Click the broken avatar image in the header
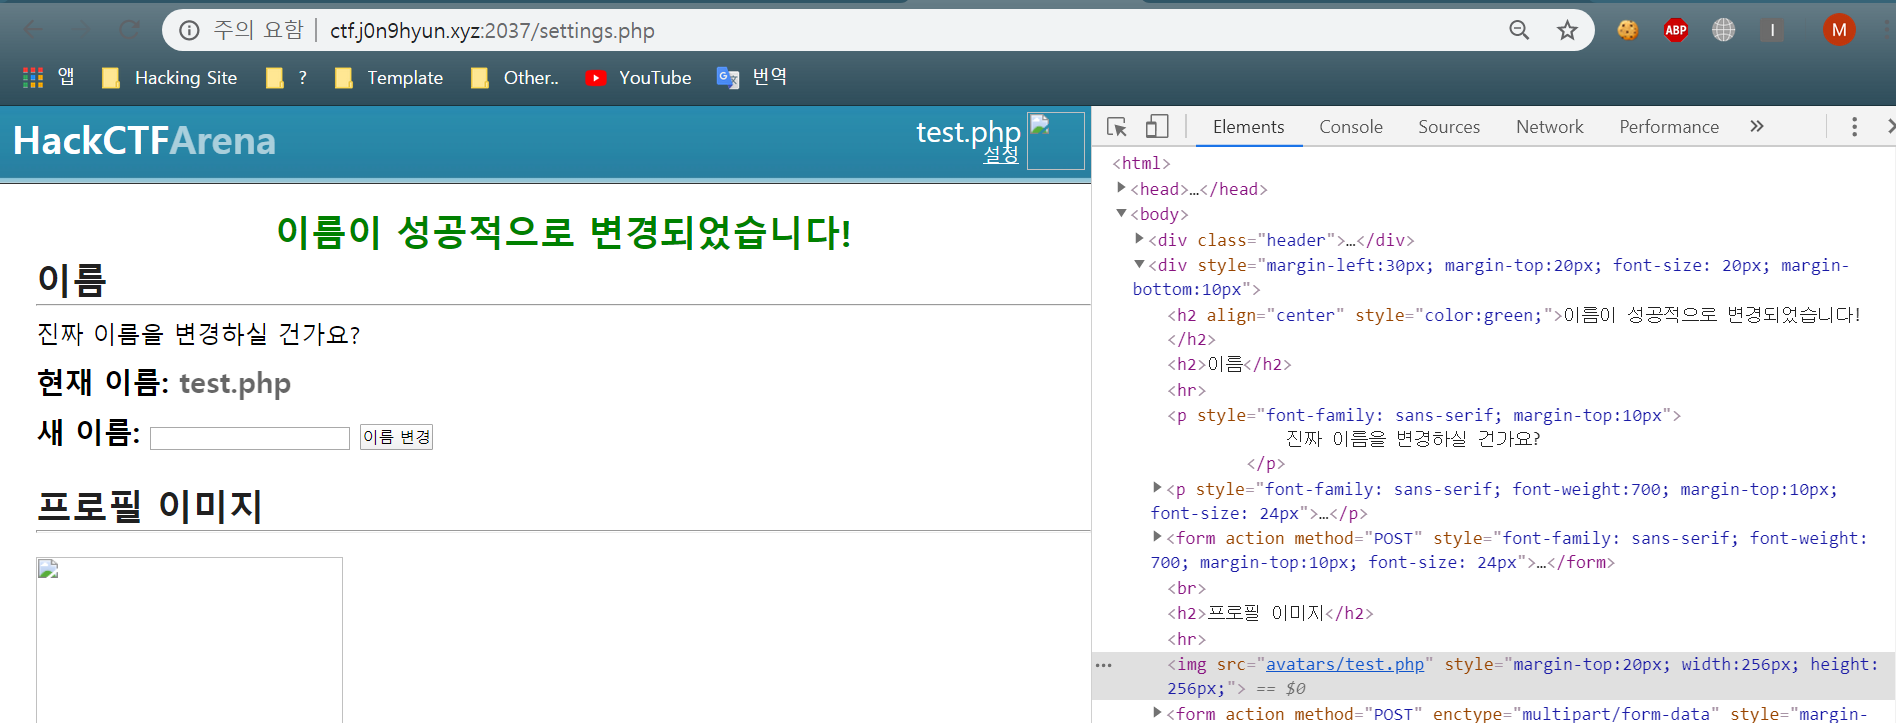The width and height of the screenshot is (1896, 723). (x=1056, y=141)
